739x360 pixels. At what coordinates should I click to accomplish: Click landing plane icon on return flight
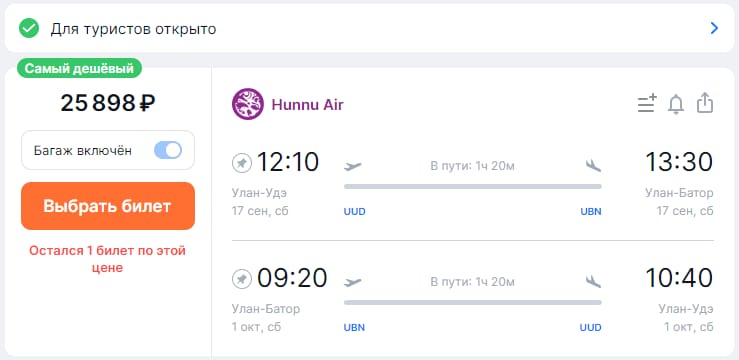coord(593,282)
